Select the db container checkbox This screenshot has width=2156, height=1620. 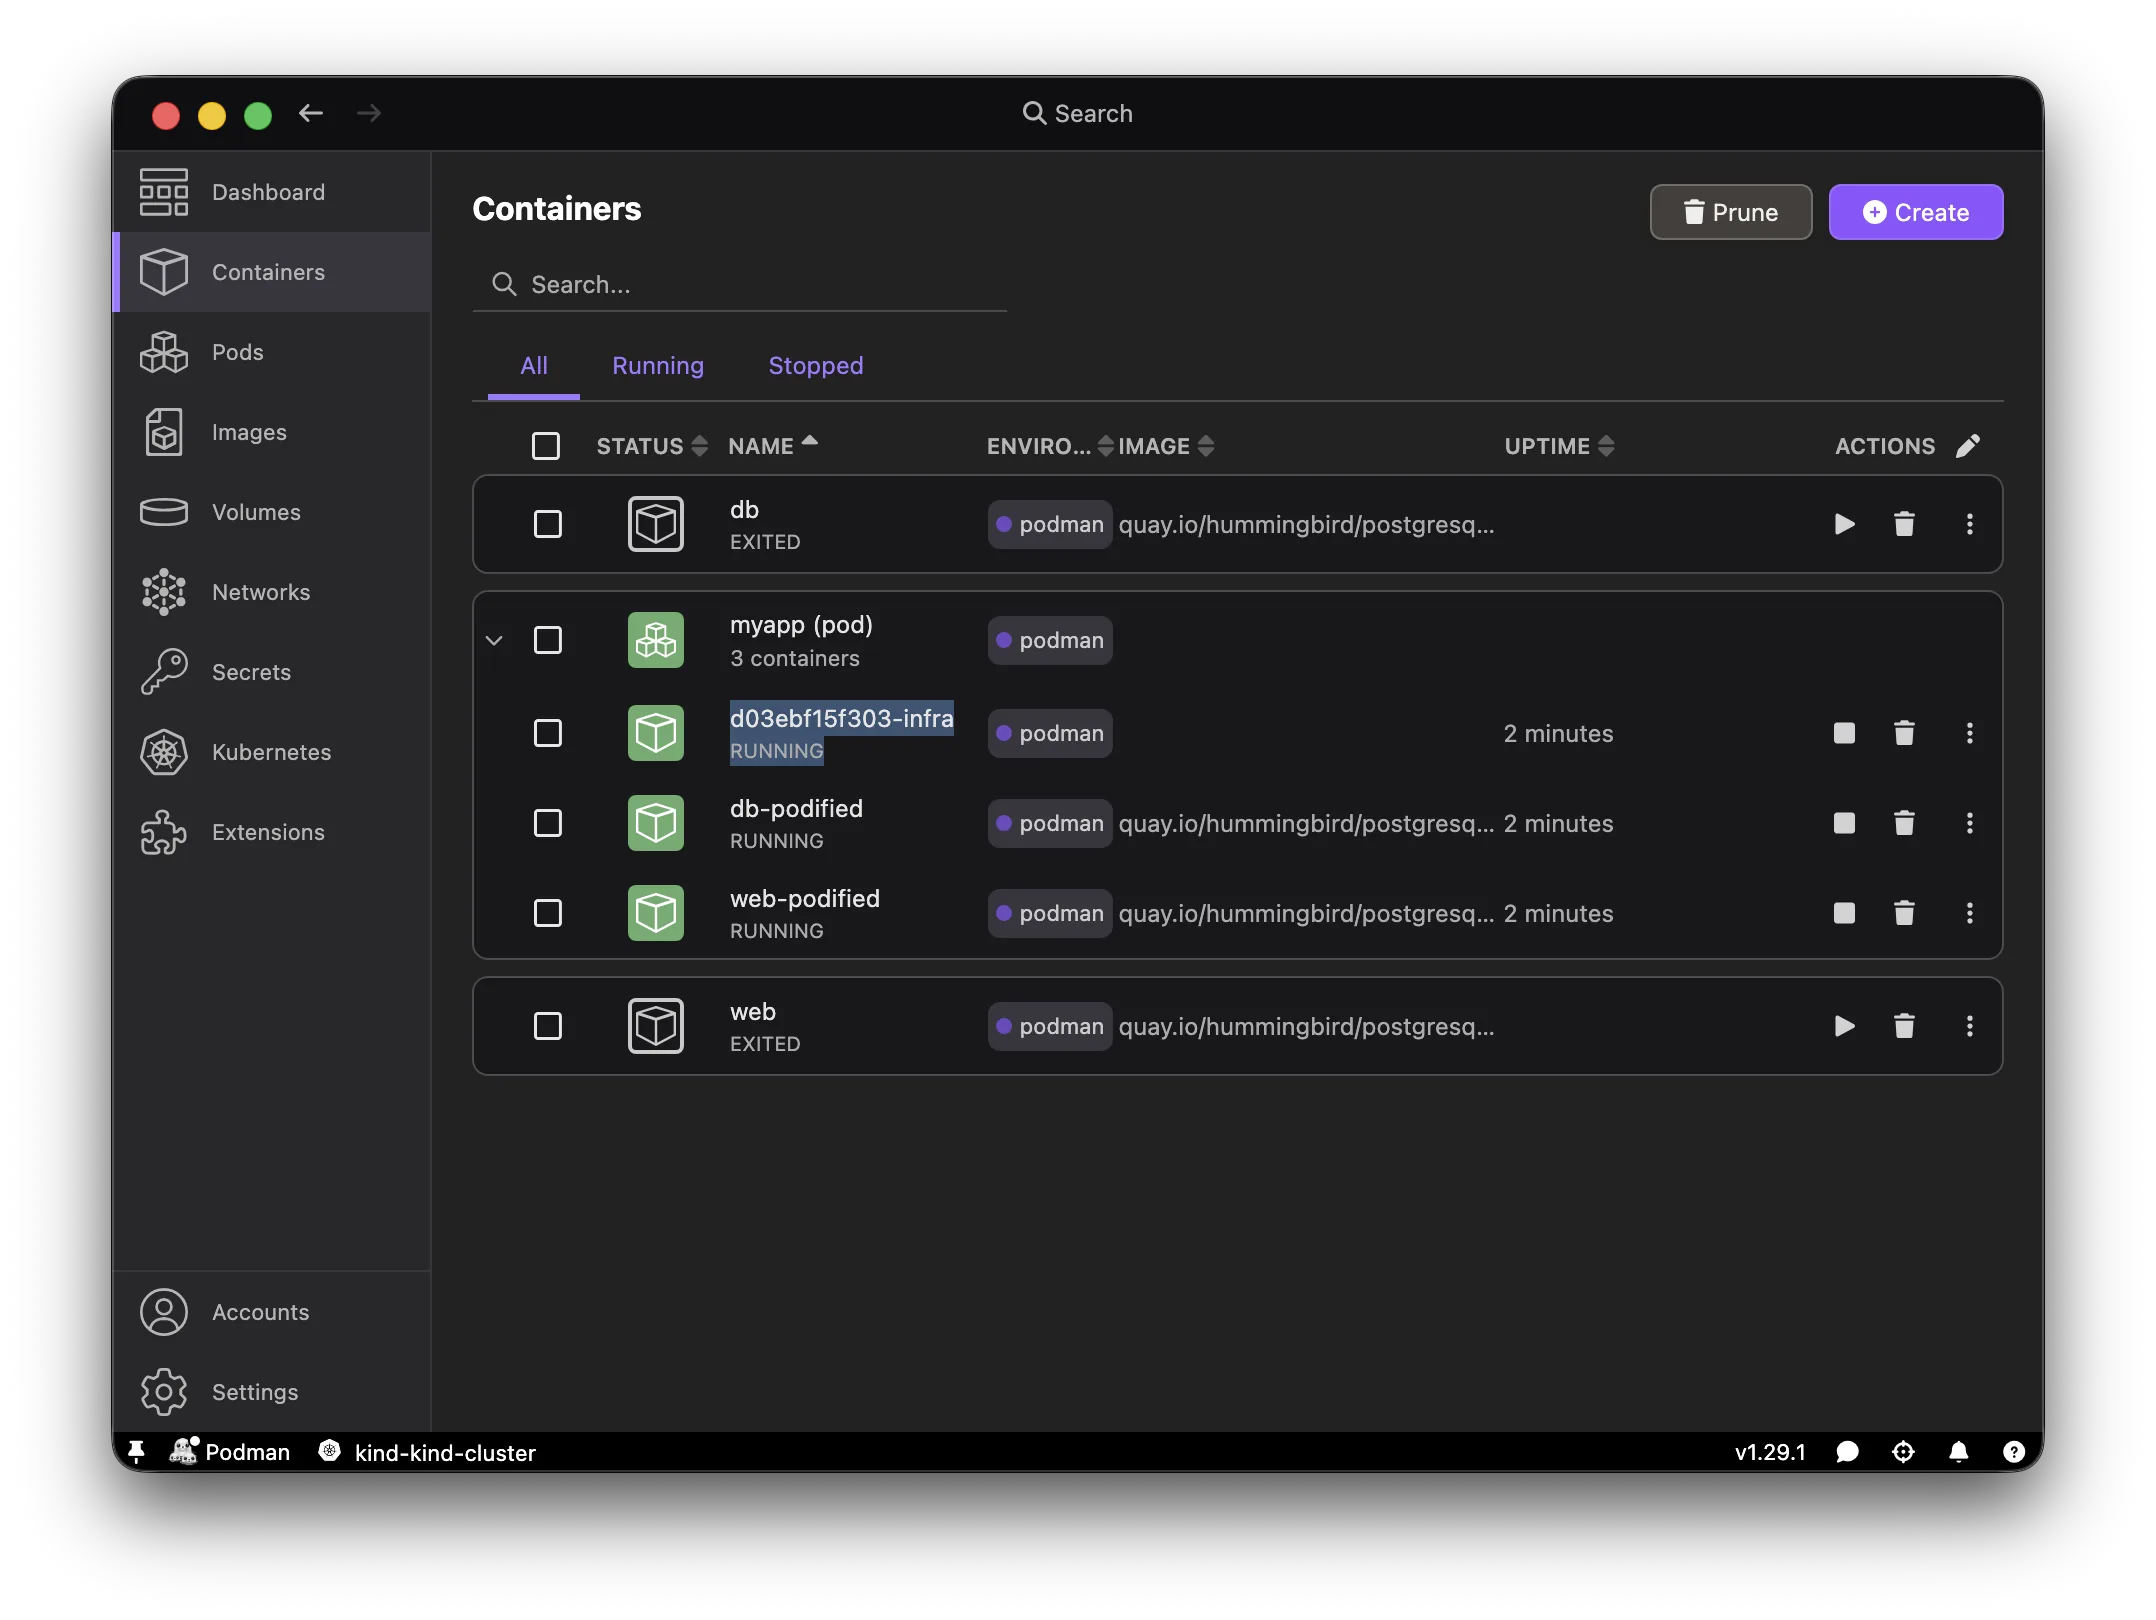[548, 524]
